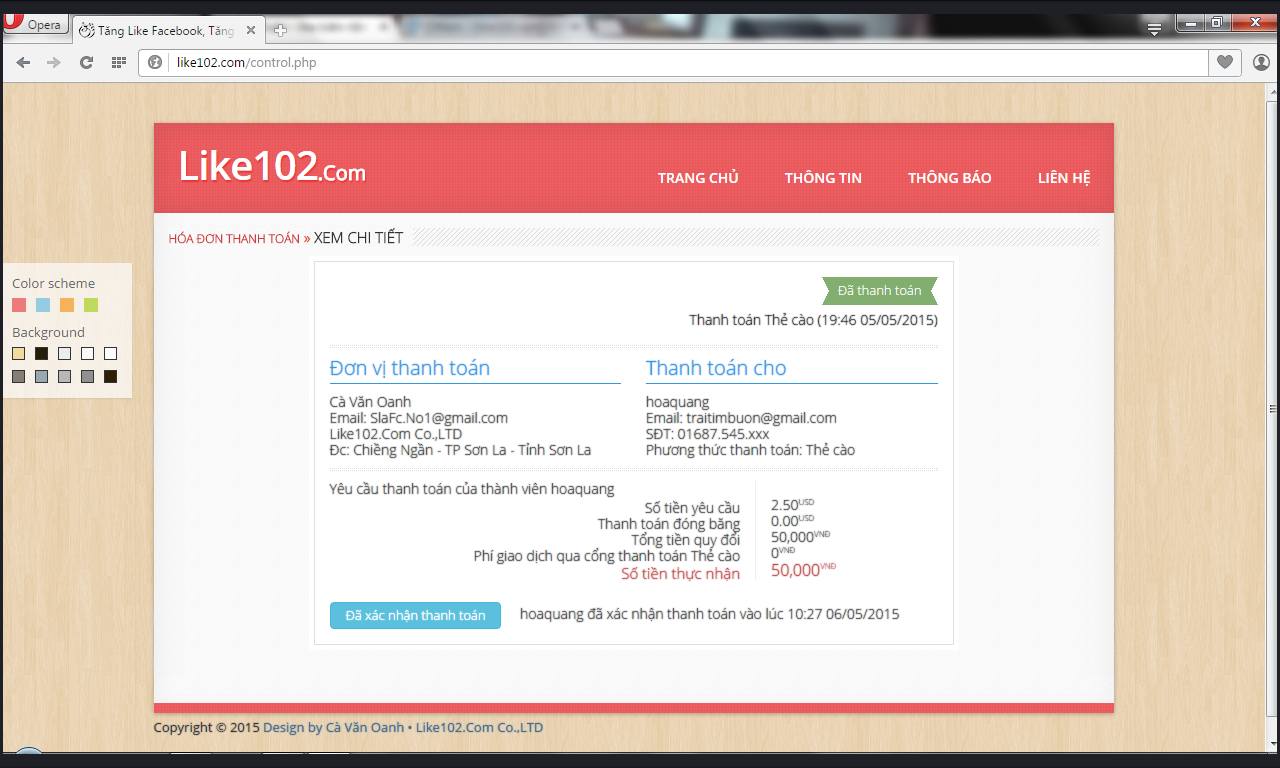Click the red Số tiền thực nhận label
Screen dimensions: 1280x768
(x=680, y=573)
